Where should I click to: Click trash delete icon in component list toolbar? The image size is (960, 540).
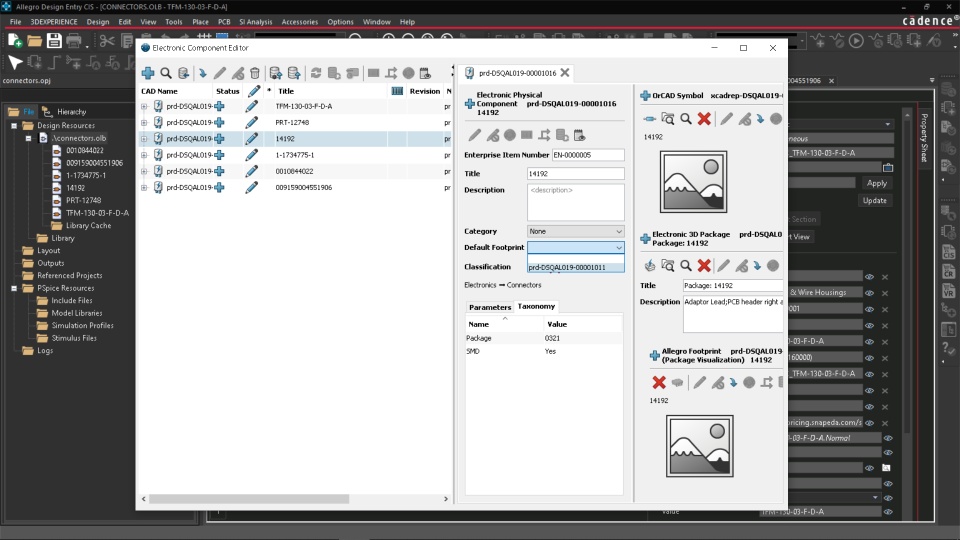[x=255, y=73]
